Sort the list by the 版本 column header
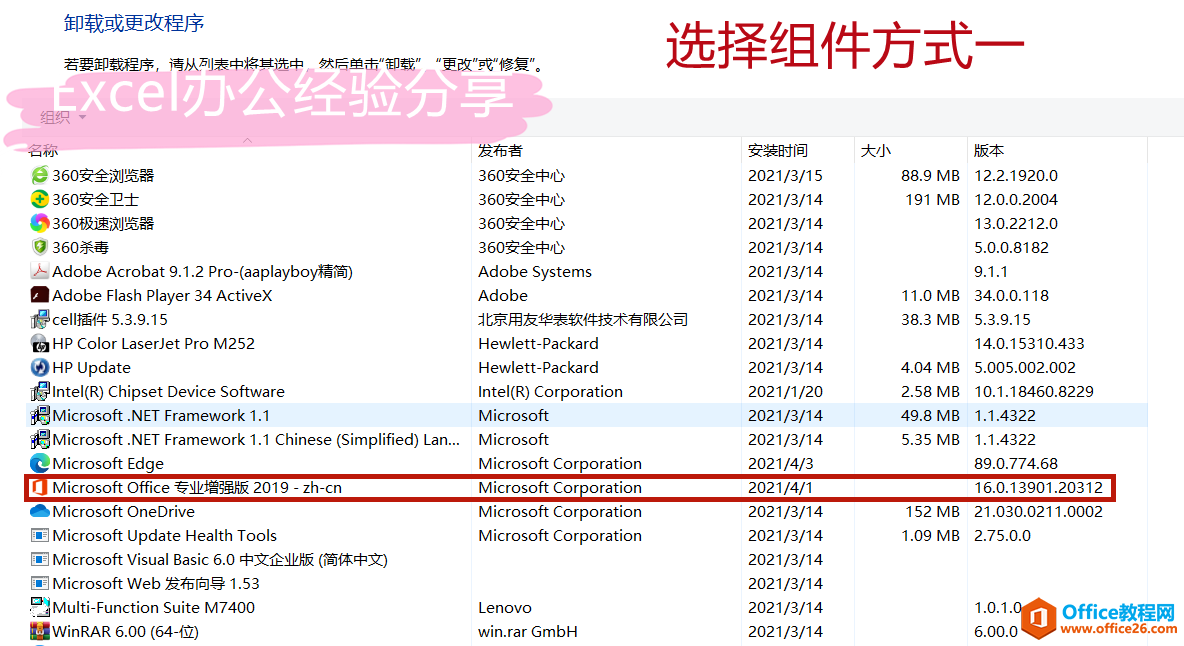Image resolution: width=1184 pixels, height=646 pixels. 989,151
